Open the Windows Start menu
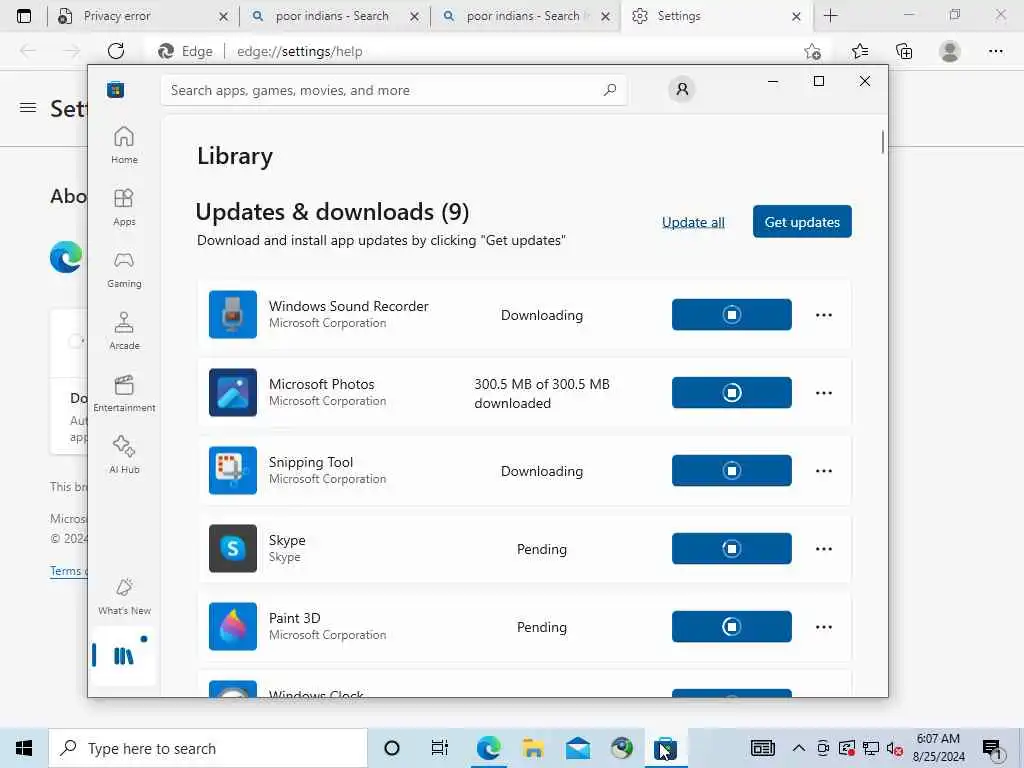 pos(24,748)
